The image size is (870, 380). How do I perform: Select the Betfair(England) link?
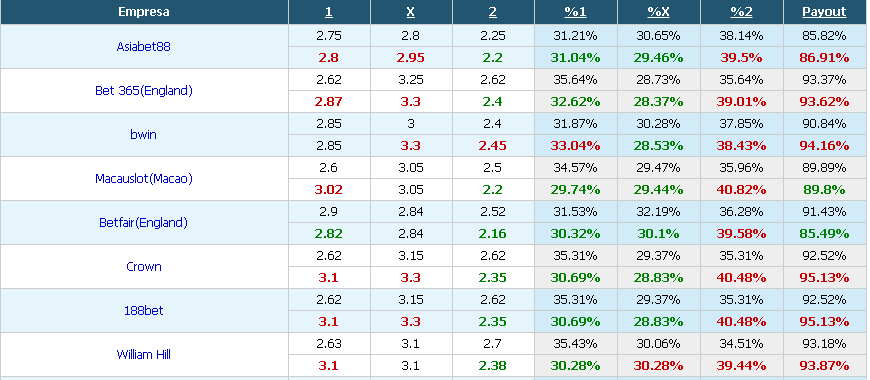click(143, 222)
